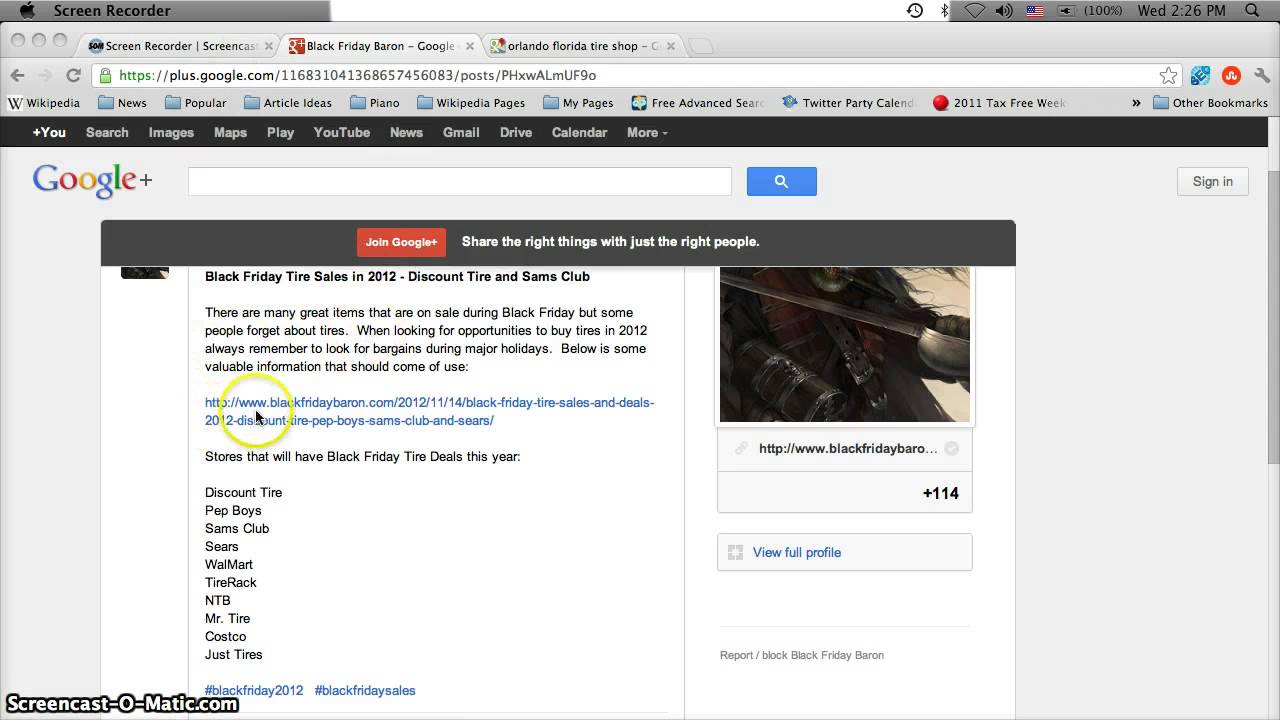Open the Screen Recorder app menu
The image size is (1280, 720).
(112, 11)
